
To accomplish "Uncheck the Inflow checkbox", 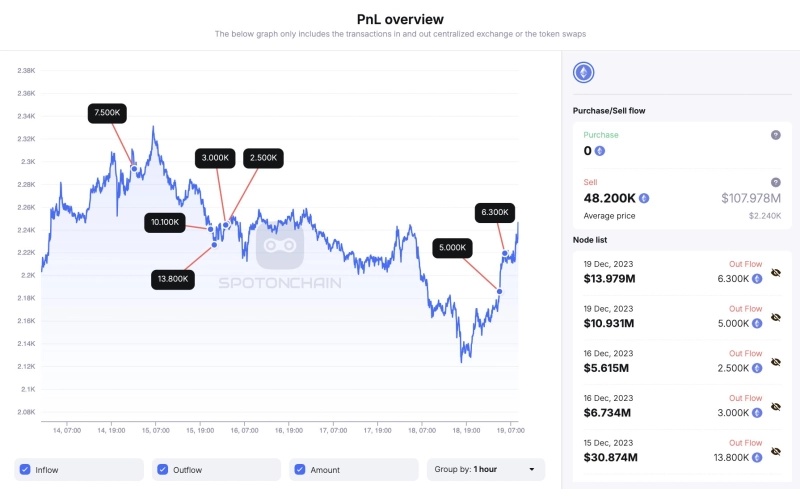I will (x=23, y=469).
